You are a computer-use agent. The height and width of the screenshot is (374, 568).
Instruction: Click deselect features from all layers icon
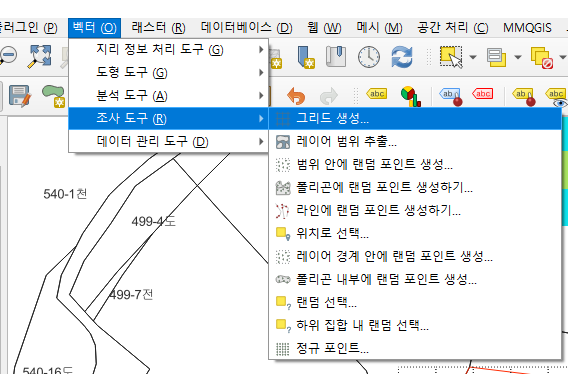(542, 57)
